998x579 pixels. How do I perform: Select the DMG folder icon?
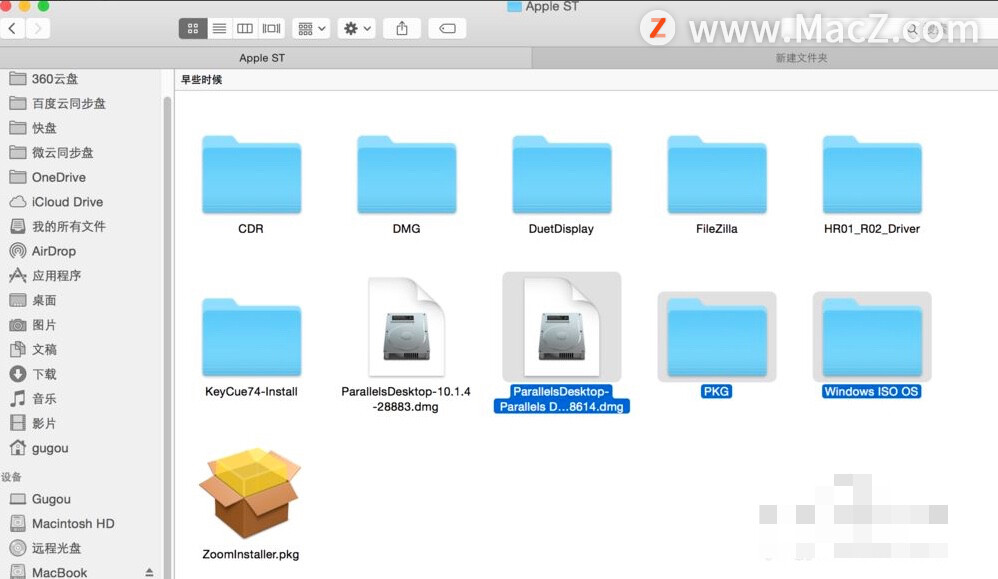[x=407, y=175]
